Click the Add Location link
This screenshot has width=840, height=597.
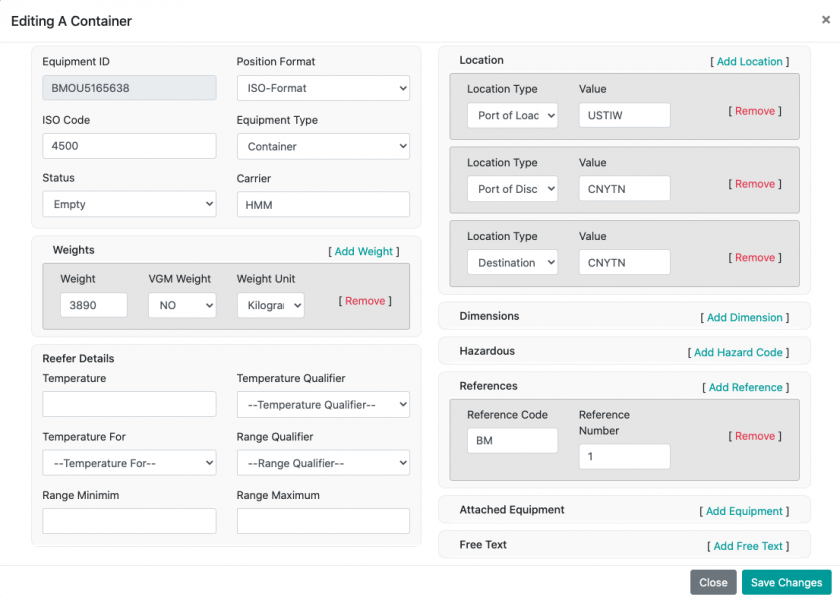click(x=749, y=62)
